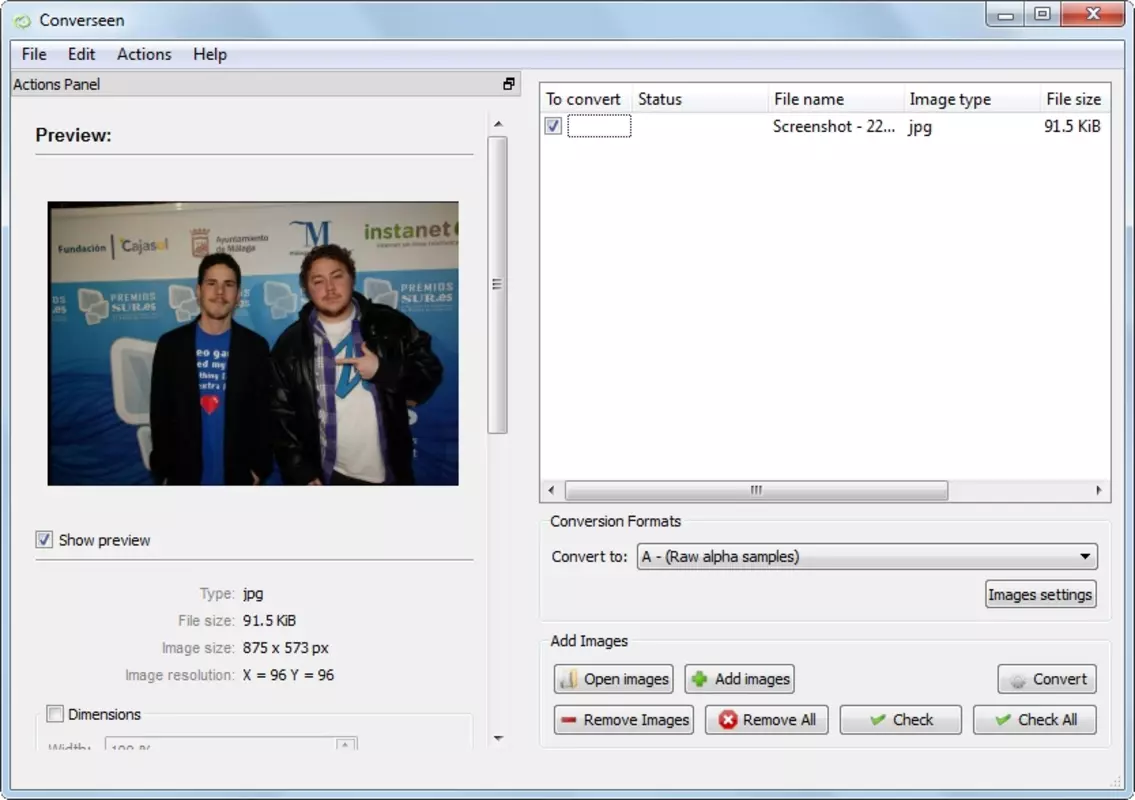This screenshot has height=800, width=1135.
Task: Select the 'Screenshot - 22...' file name cell
Action: coord(833,126)
